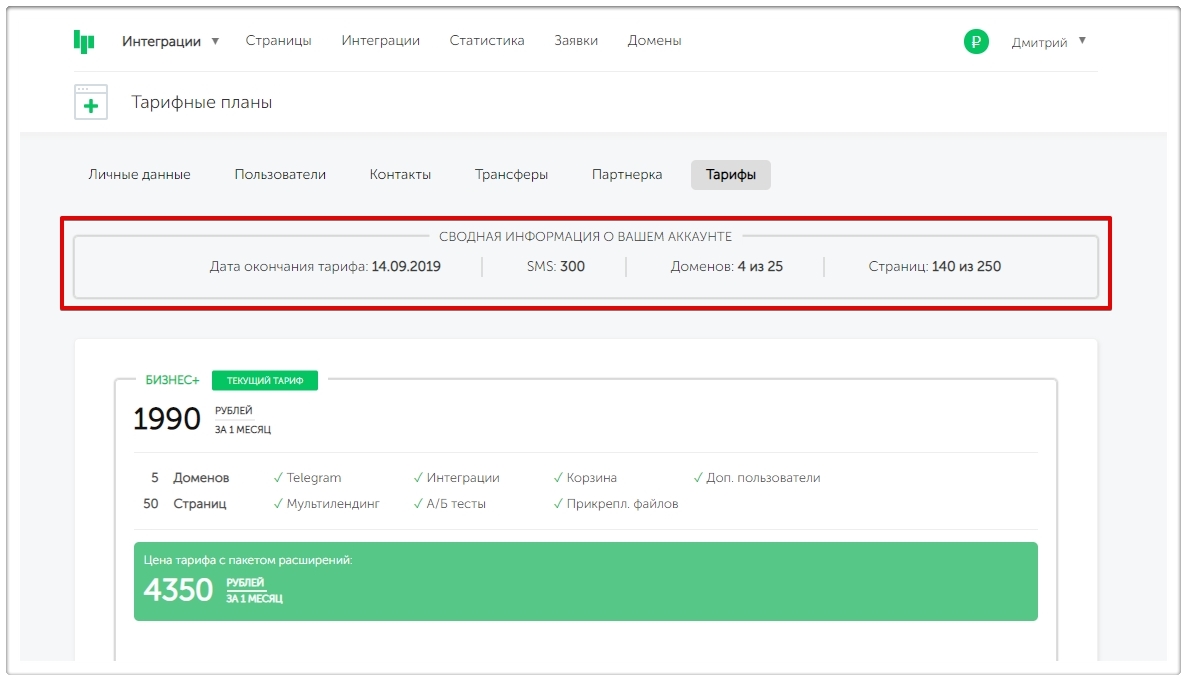Viewport: 1187px width, 680px height.
Task: Open the Партнерка tab
Action: (x=626, y=174)
